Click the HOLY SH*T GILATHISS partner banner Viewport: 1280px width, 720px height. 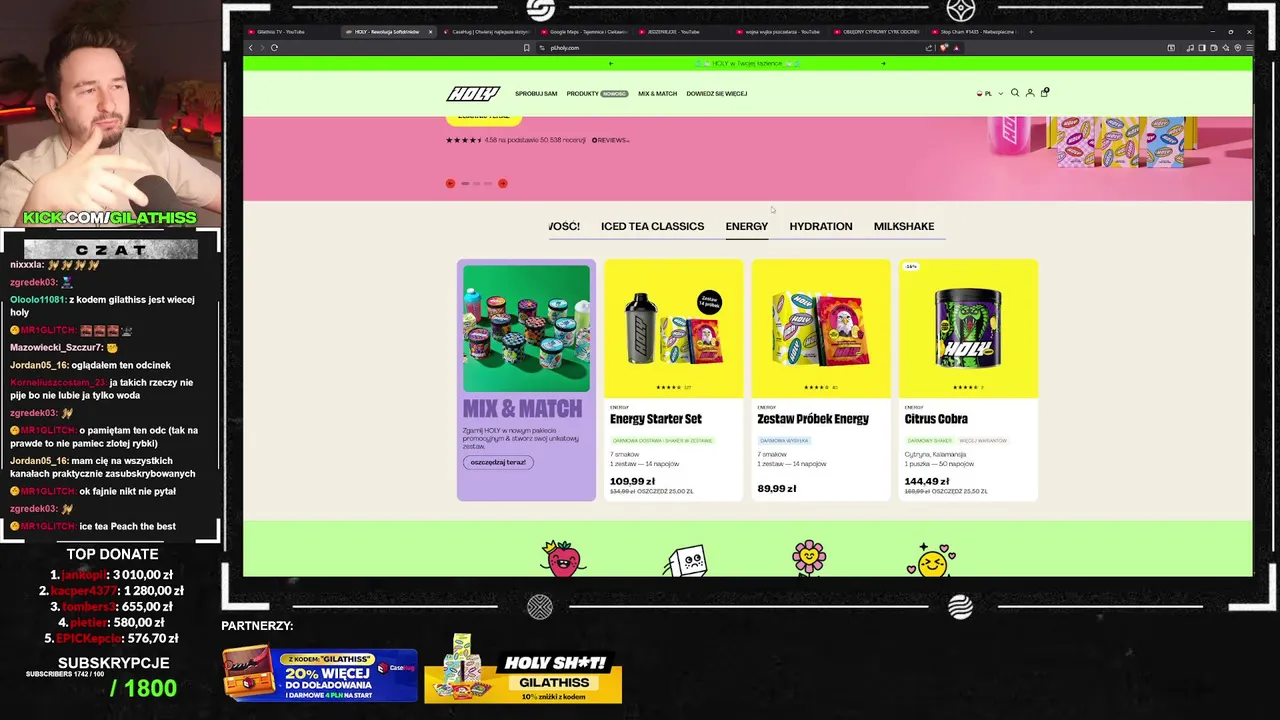(x=523, y=668)
